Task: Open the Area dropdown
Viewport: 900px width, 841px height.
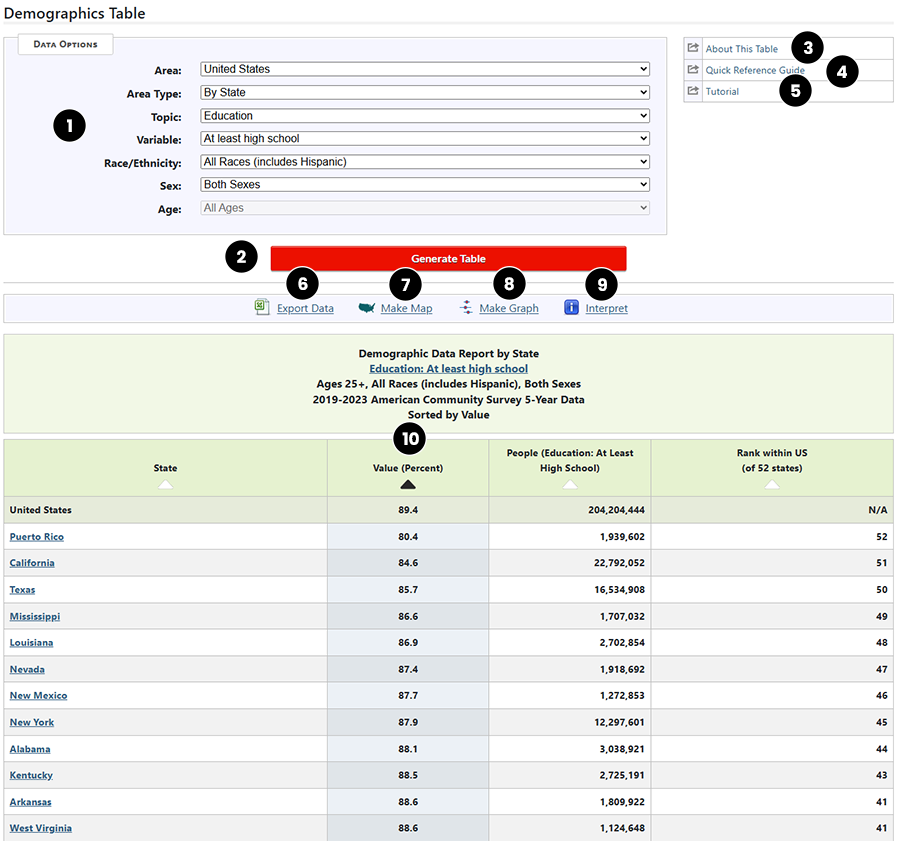Action: point(425,69)
